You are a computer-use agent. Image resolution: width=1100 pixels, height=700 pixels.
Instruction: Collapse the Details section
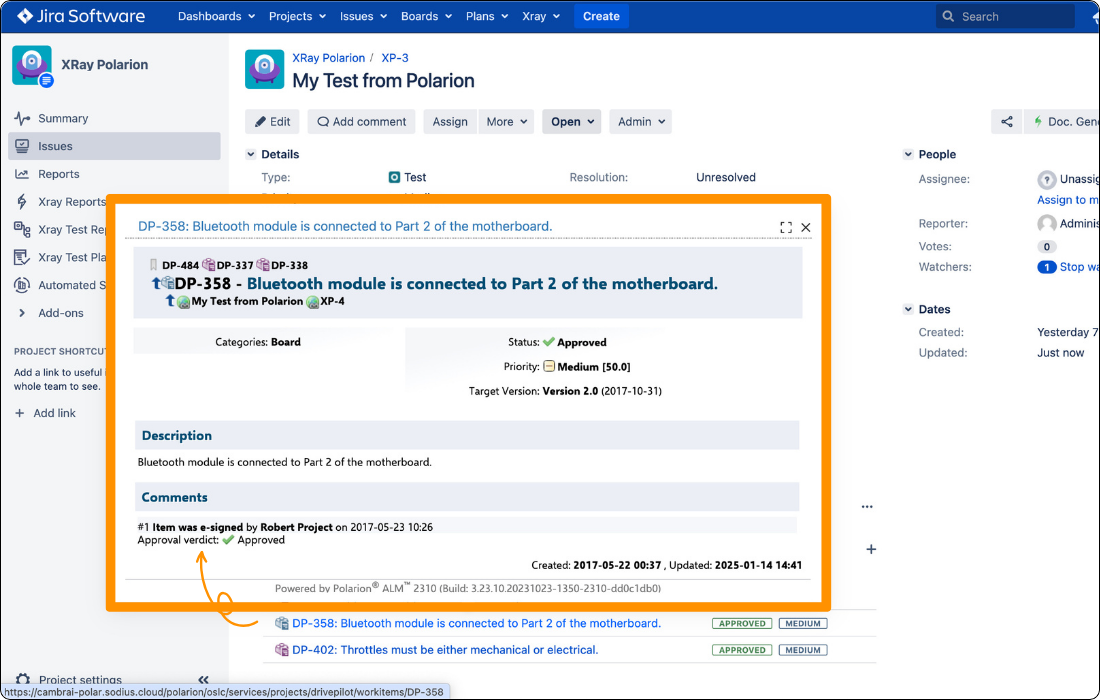tap(250, 154)
